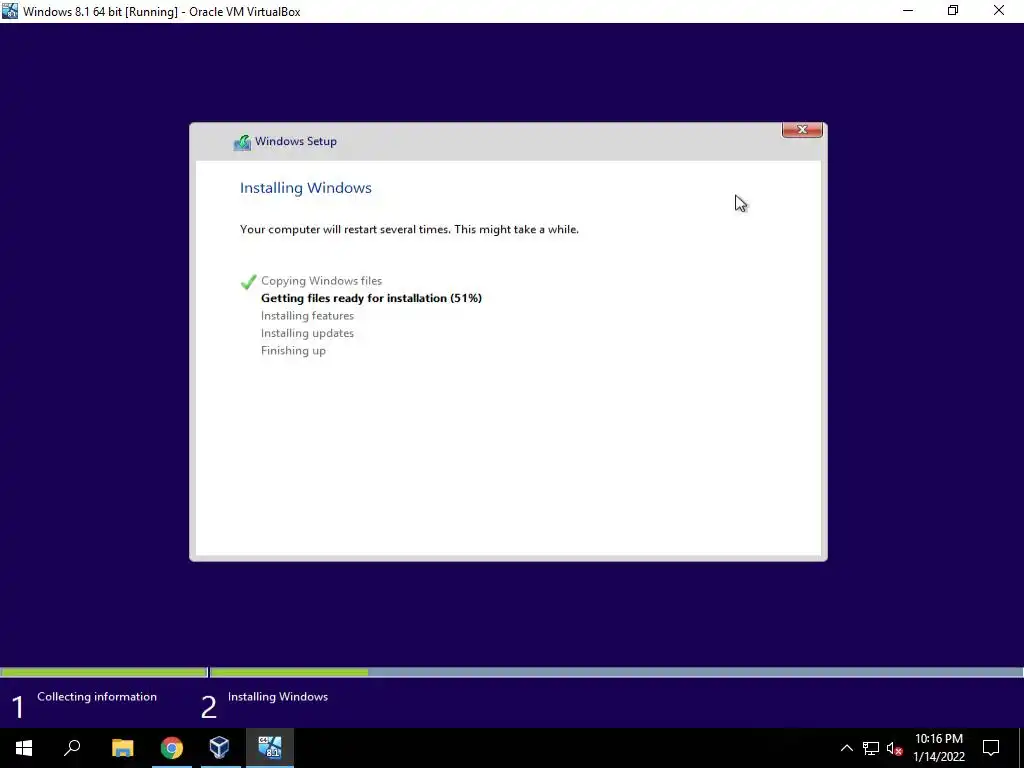Select the running Windows 8.1 VM taskbar icon
The width and height of the screenshot is (1024, 768).
coord(270,748)
